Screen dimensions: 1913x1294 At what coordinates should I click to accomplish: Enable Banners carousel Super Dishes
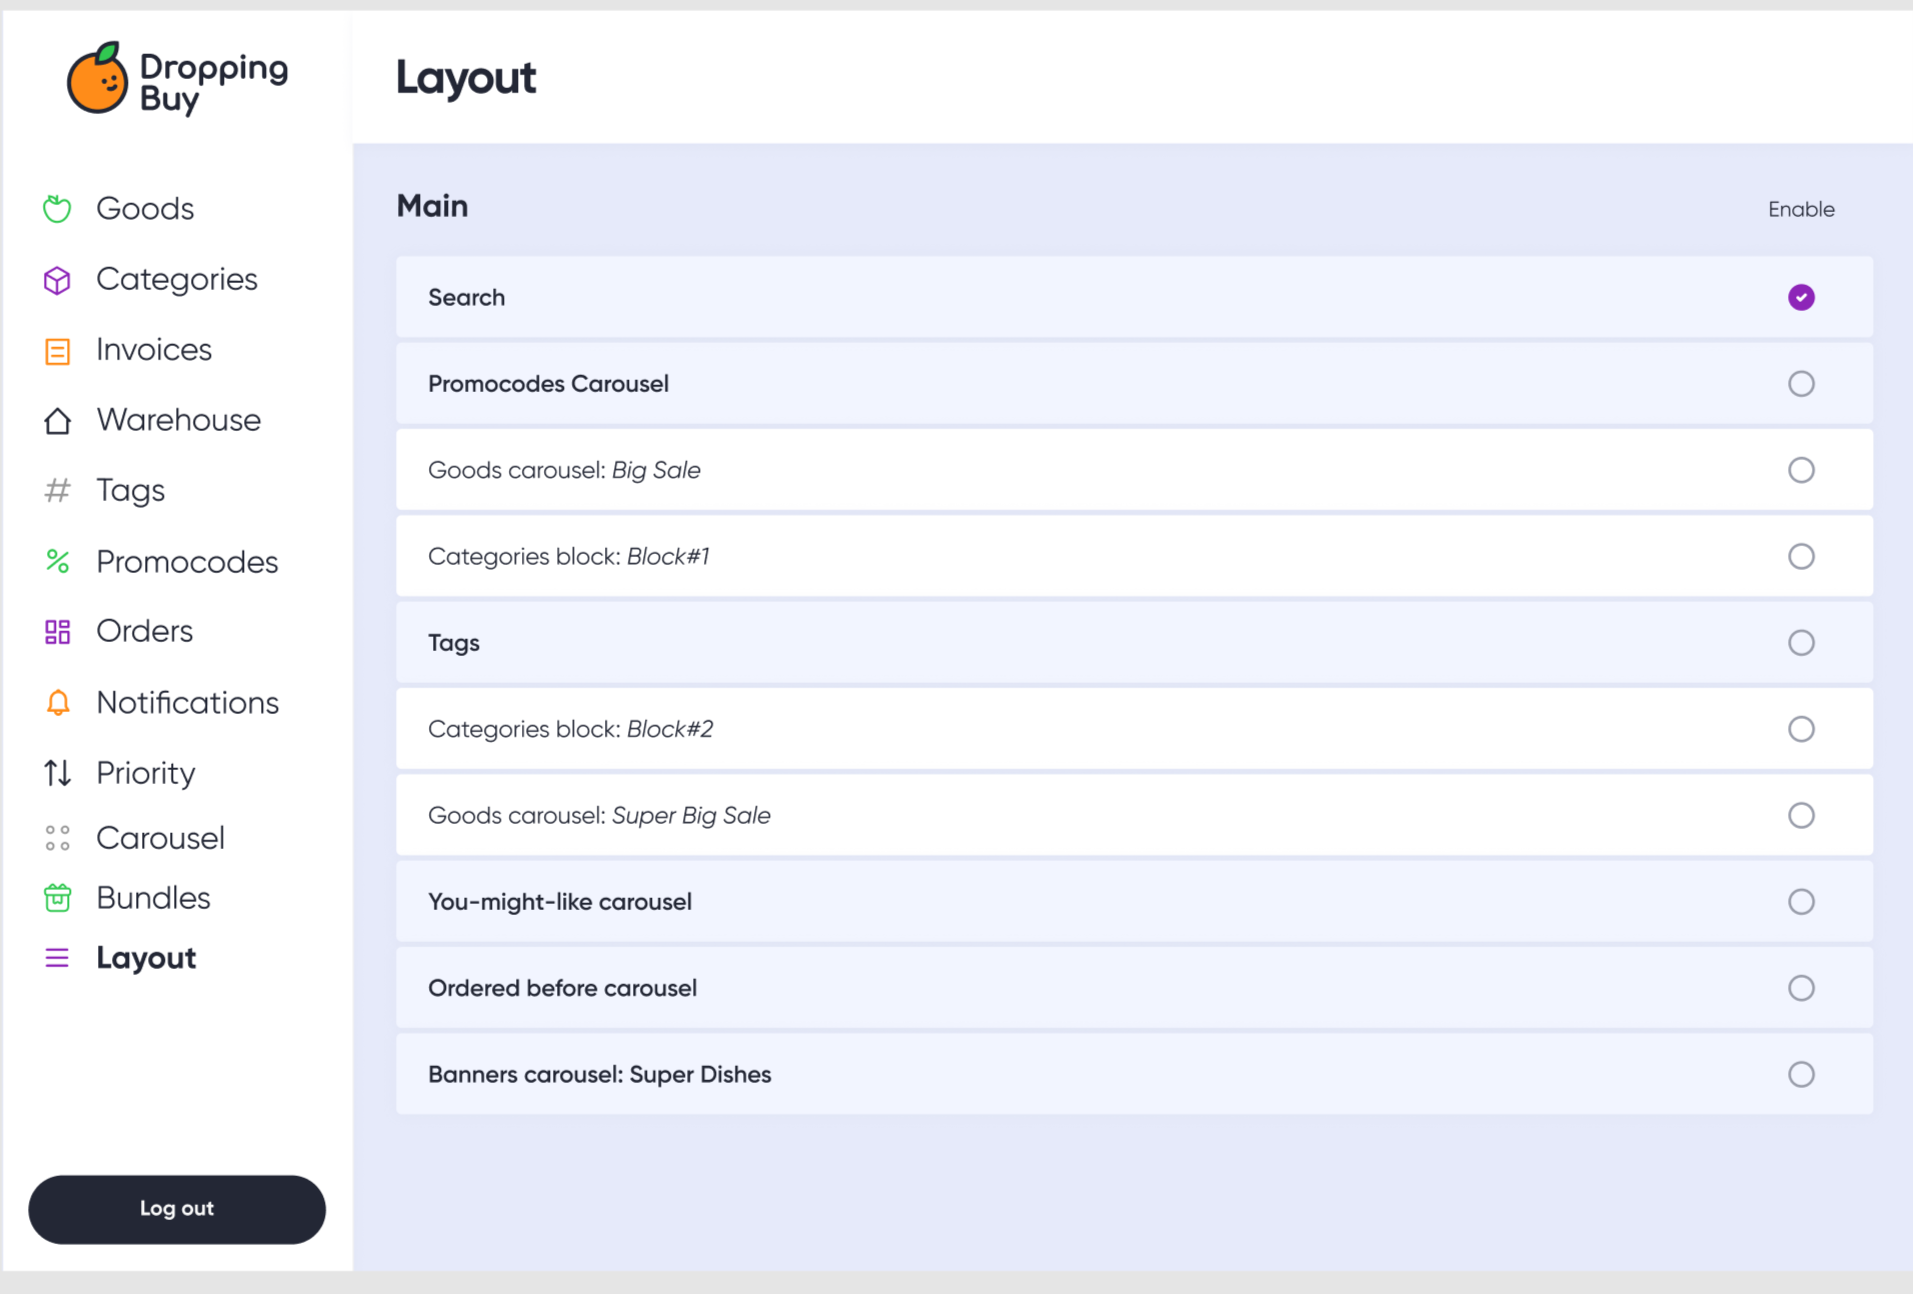pyautogui.click(x=1801, y=1074)
